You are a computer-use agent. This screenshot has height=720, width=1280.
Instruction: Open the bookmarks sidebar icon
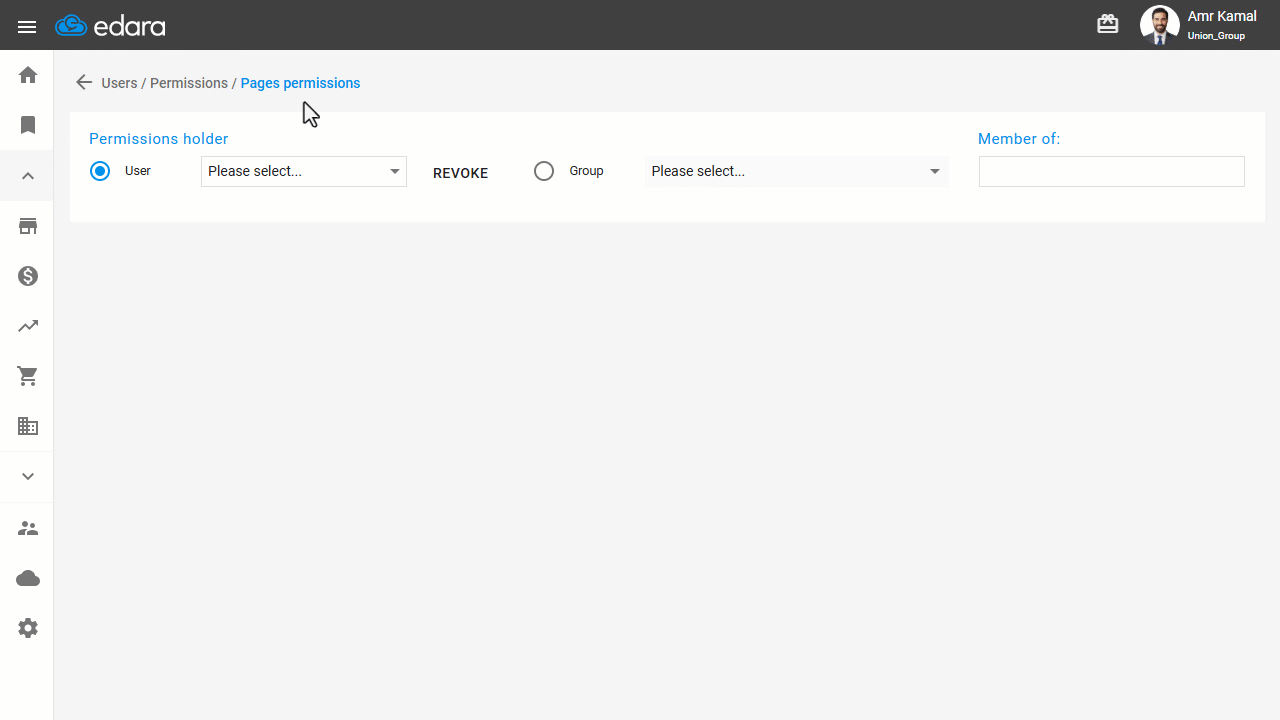tap(28, 125)
